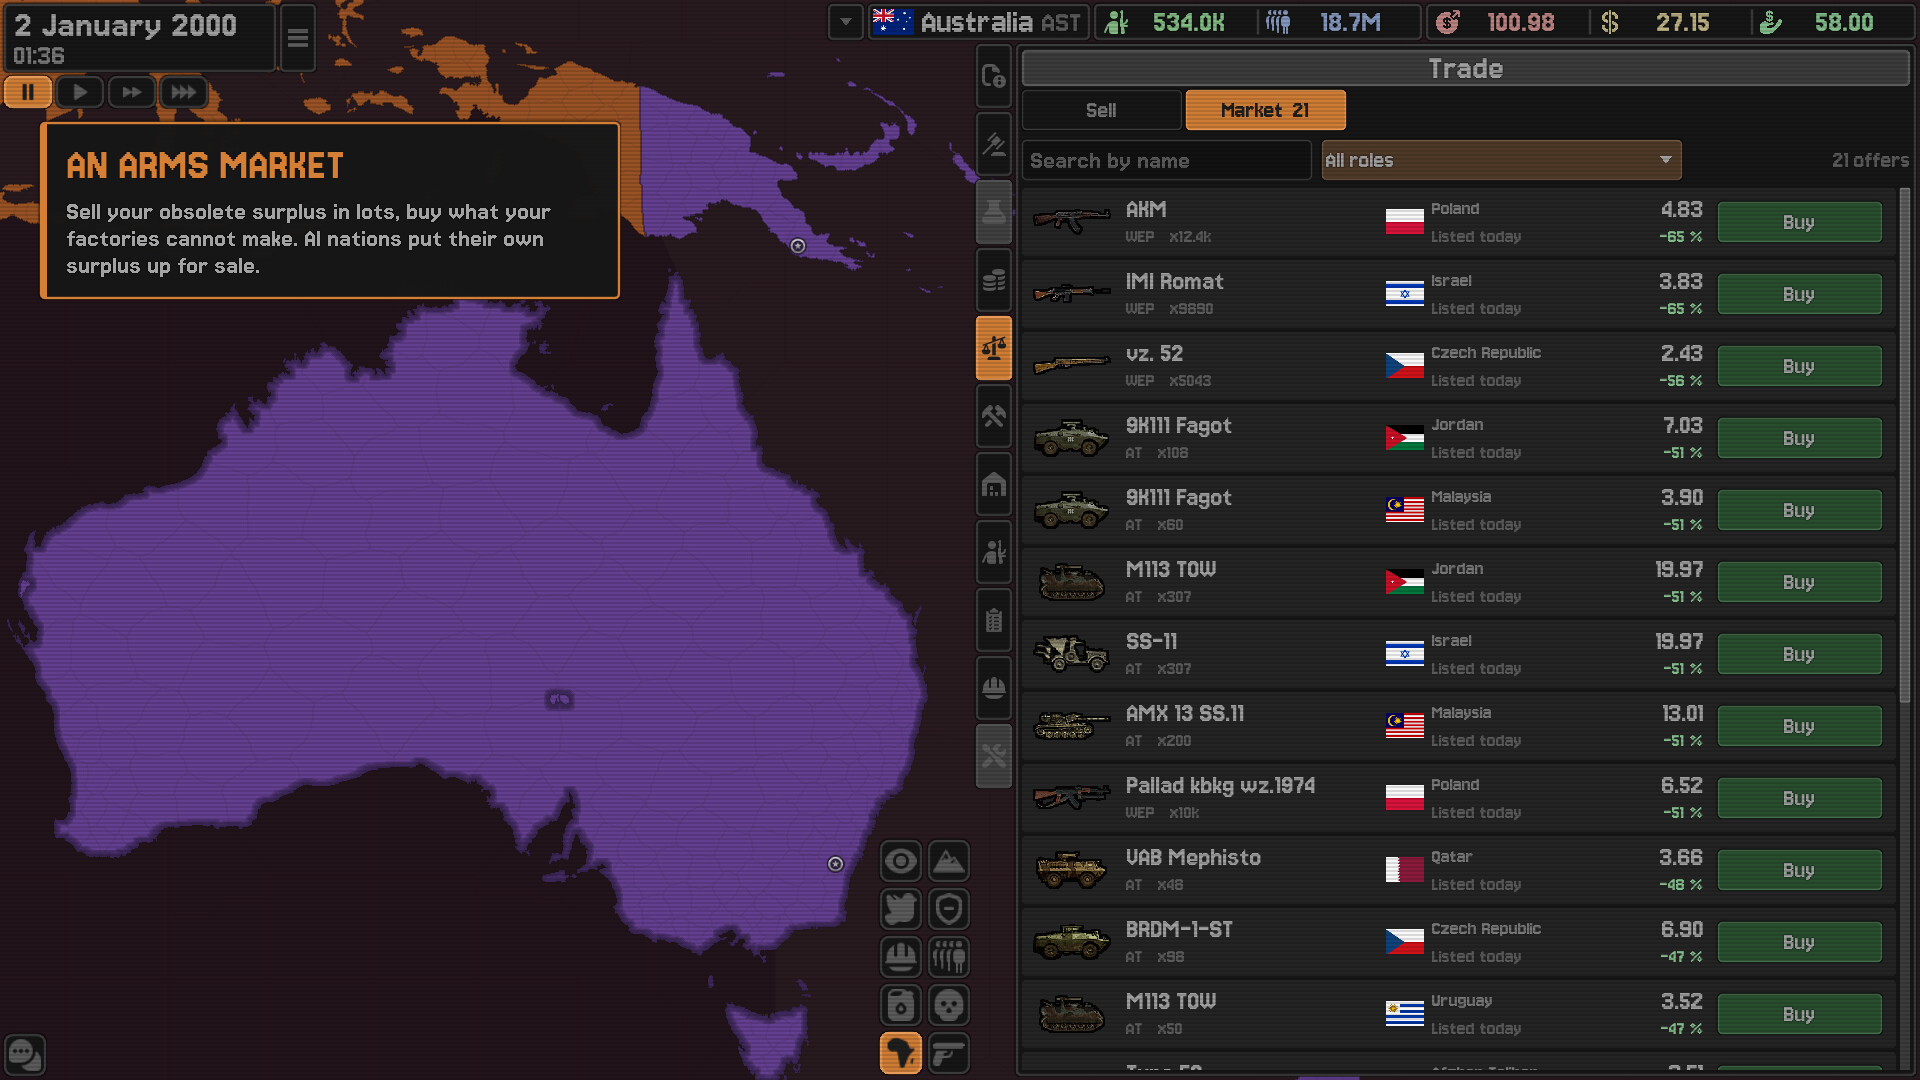Click the city marker in Papua New Guinea

point(798,246)
